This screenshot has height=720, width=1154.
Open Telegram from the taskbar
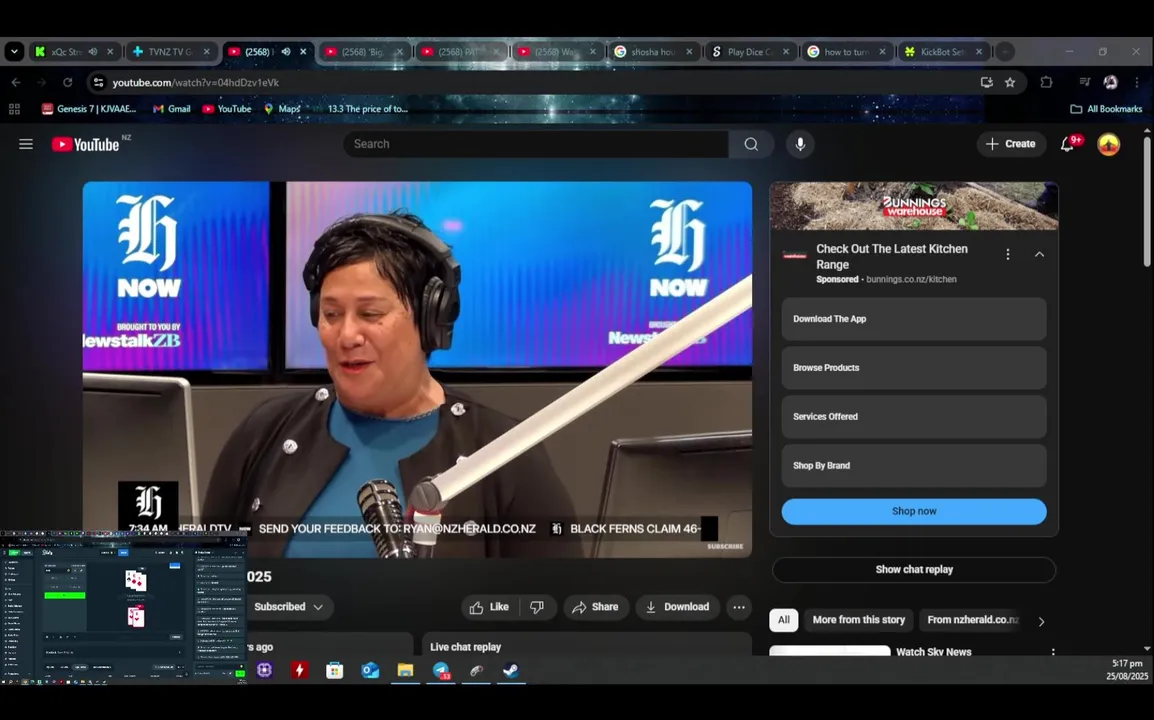(x=441, y=670)
